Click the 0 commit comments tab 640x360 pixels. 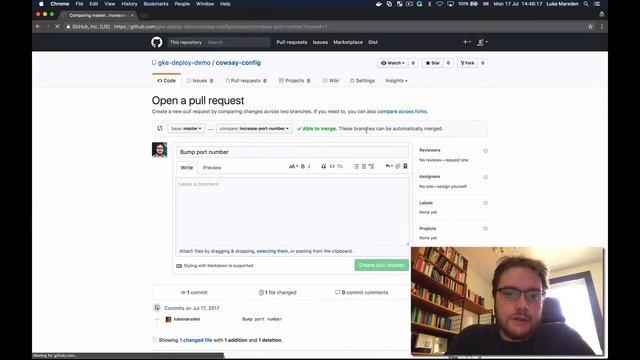pyautogui.click(x=362, y=292)
